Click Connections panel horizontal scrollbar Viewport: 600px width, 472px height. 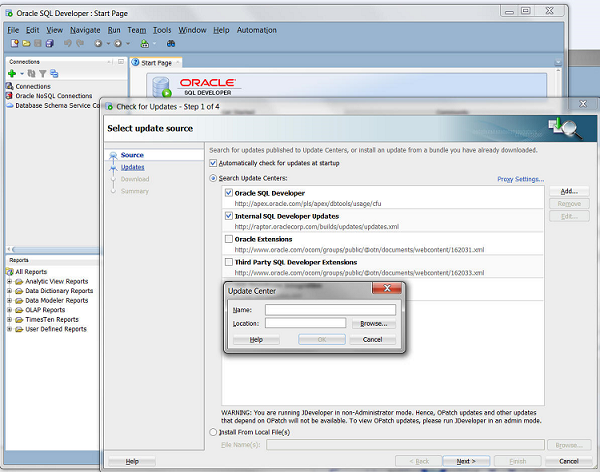(x=54, y=250)
